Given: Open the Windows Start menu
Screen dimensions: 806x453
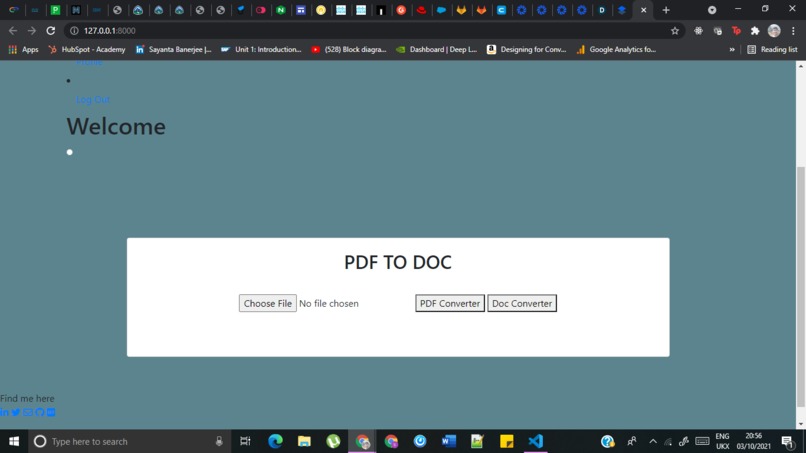Looking at the screenshot, I should [14, 441].
